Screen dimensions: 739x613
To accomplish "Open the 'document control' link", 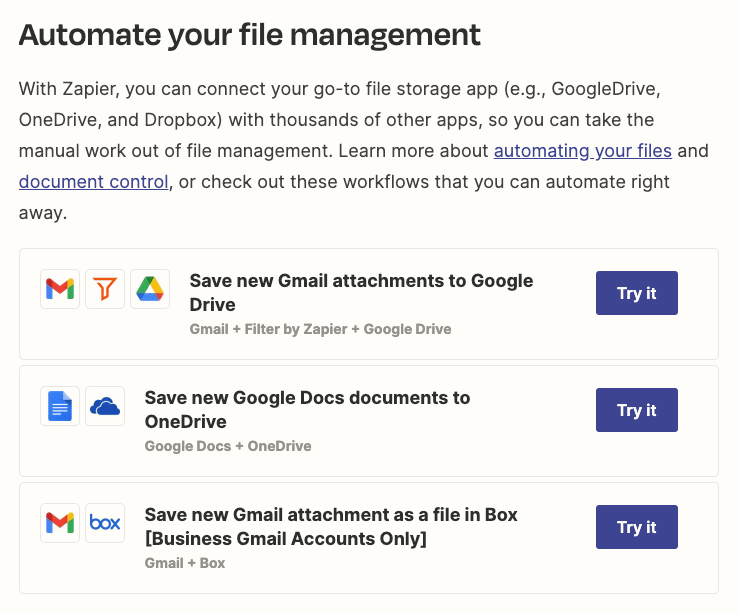I will coord(93,182).
